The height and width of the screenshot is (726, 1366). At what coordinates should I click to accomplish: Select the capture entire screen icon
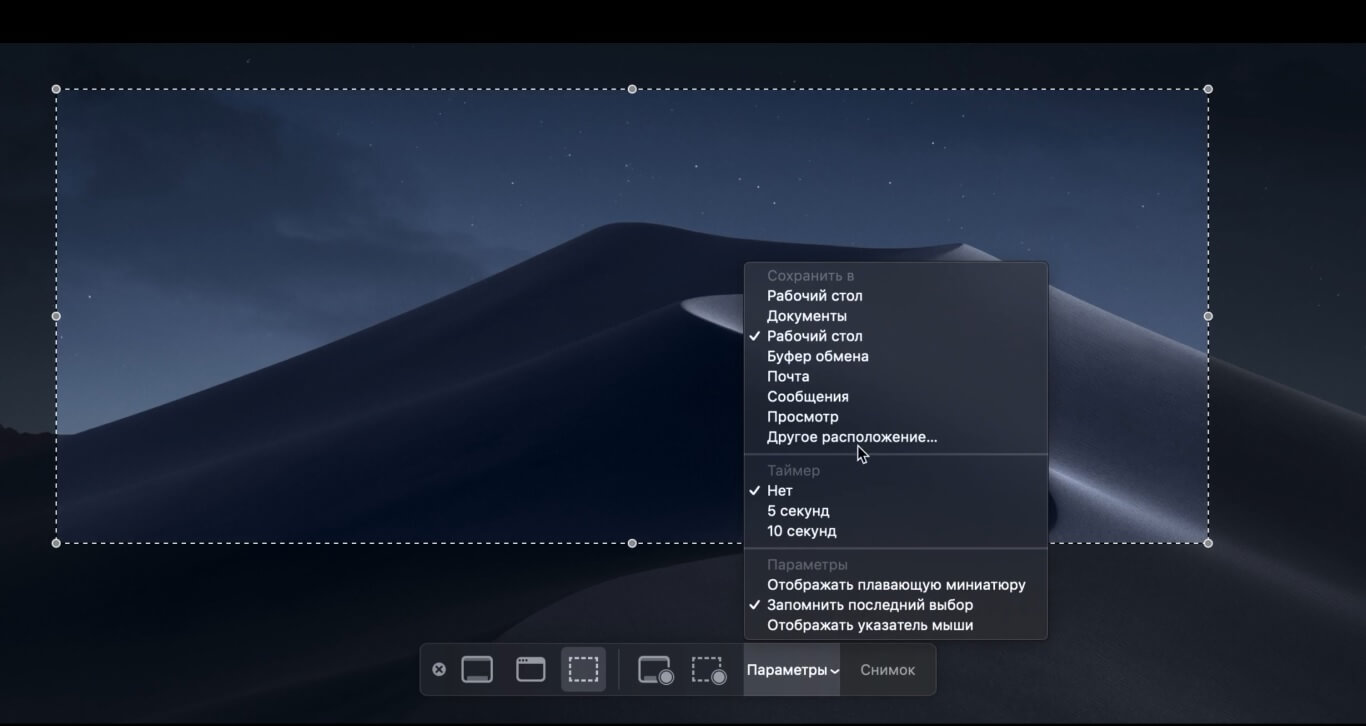[477, 670]
